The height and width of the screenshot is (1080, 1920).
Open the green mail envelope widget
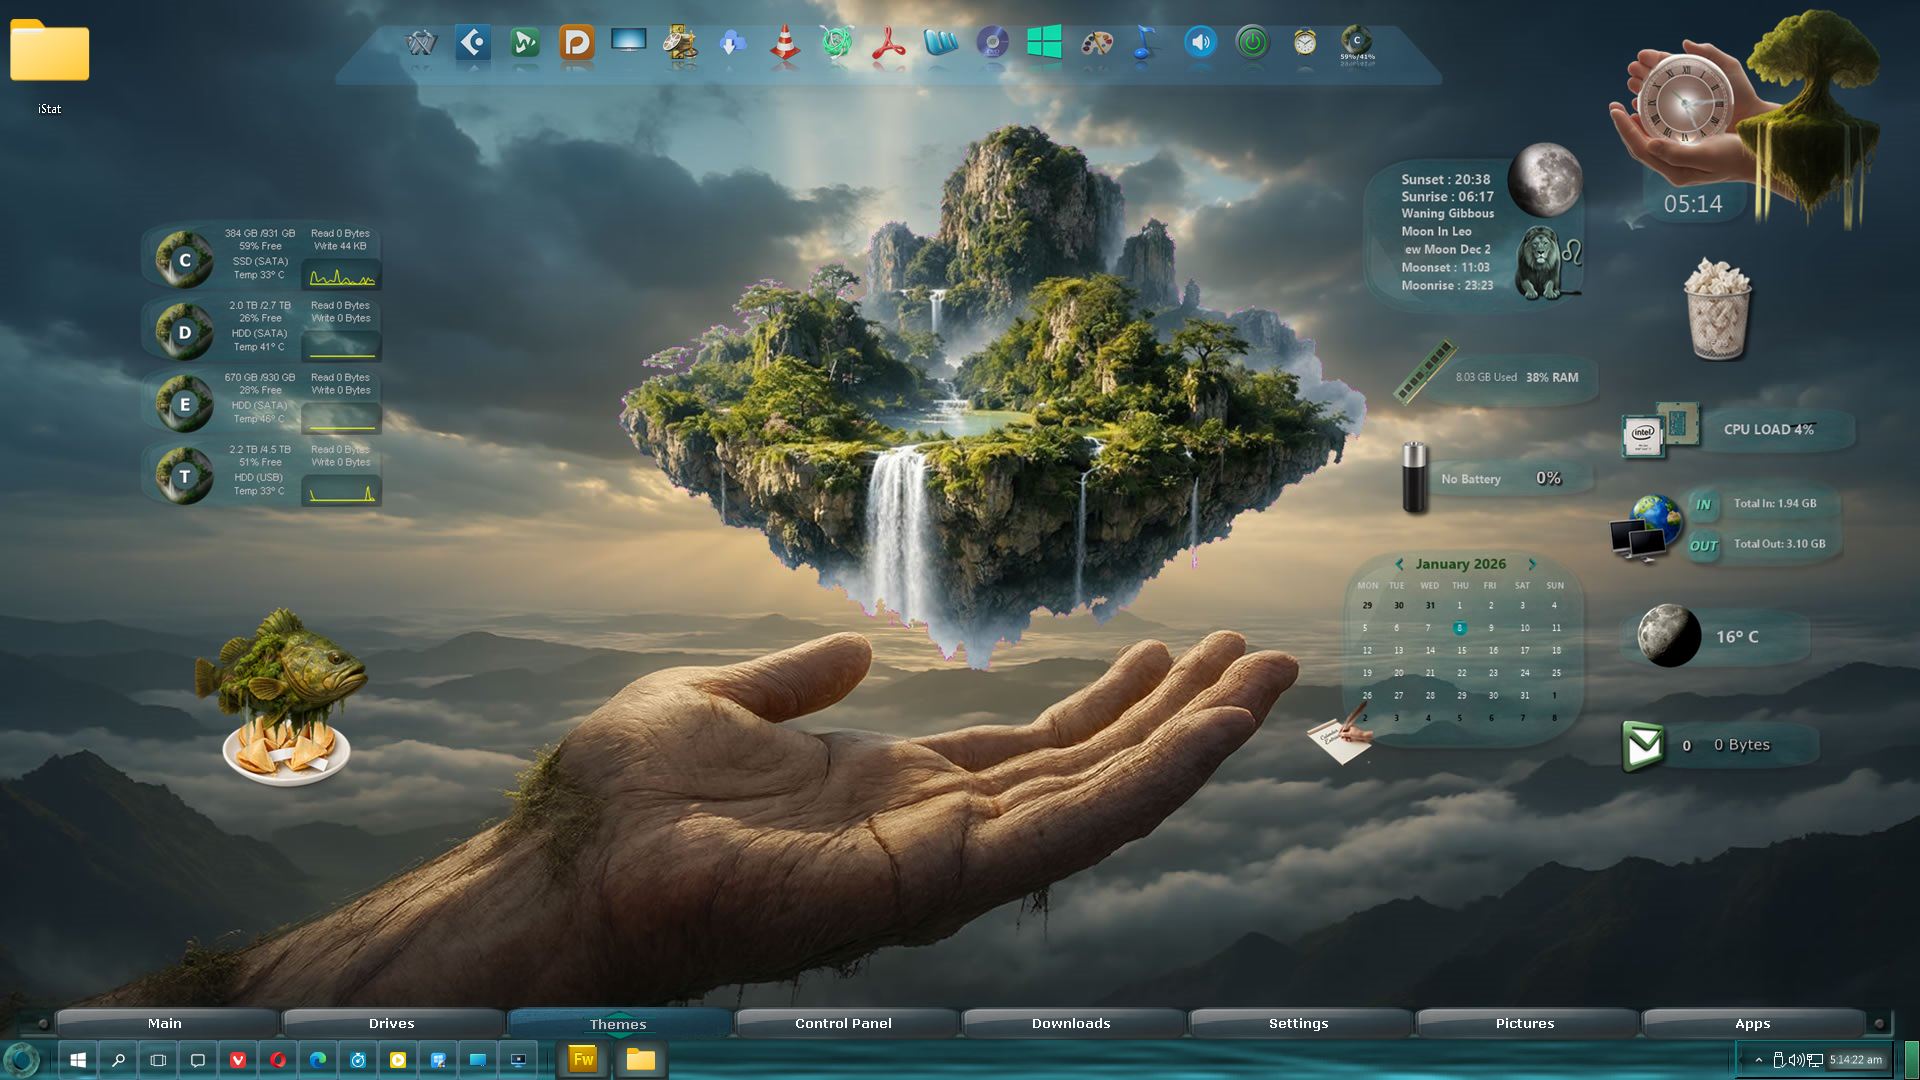pos(1643,745)
